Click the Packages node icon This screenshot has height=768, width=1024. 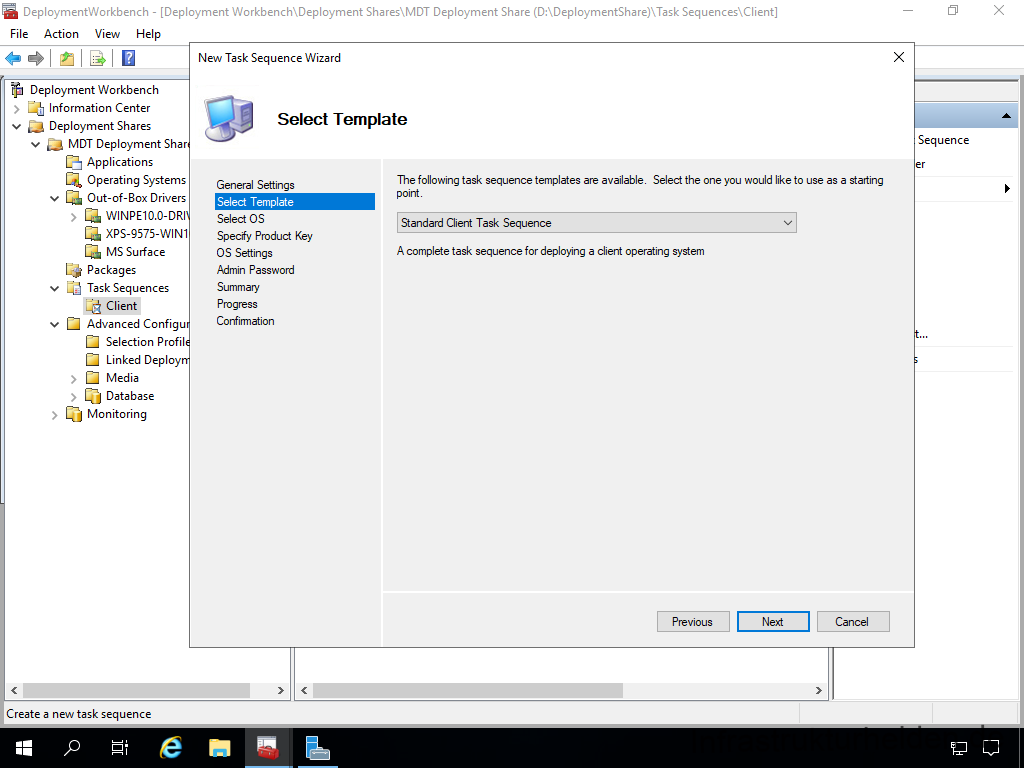74,270
